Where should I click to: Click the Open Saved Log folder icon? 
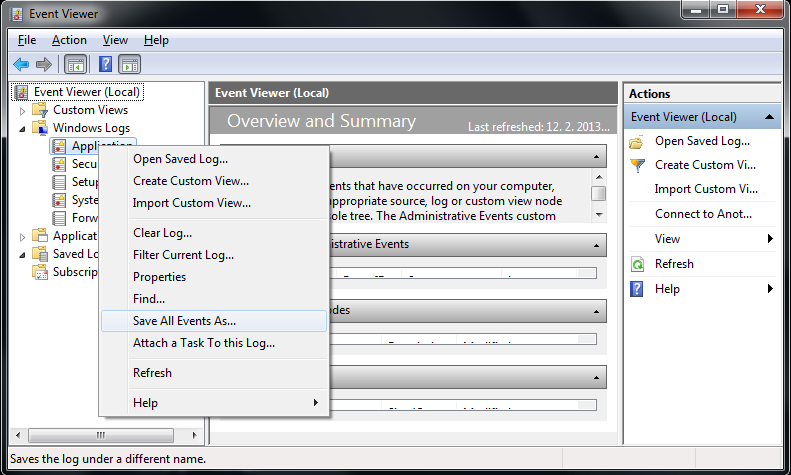click(637, 141)
